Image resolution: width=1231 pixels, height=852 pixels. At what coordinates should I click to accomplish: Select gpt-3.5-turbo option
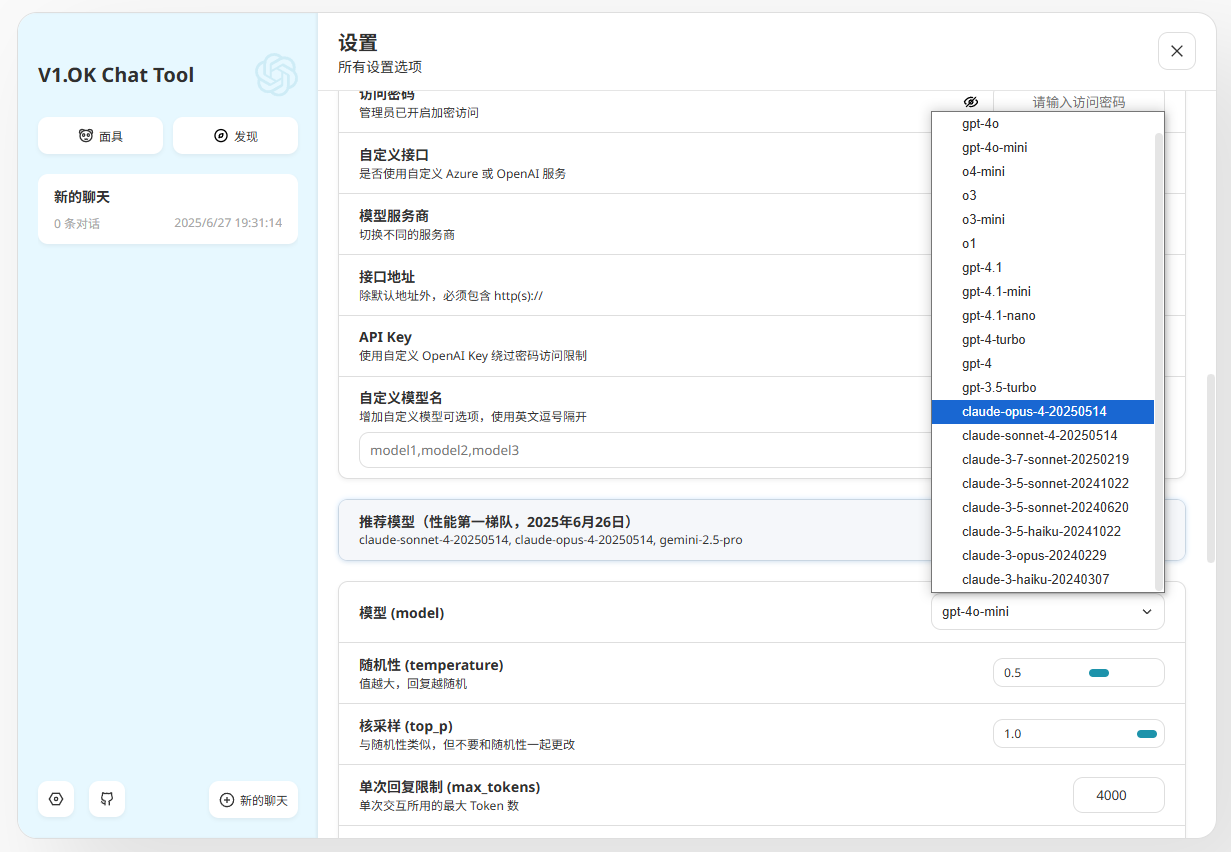(1042, 388)
